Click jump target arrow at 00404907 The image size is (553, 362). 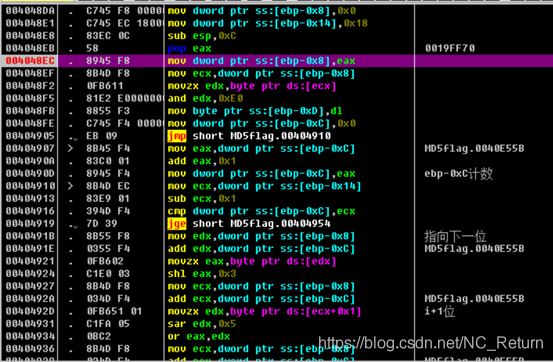coord(71,149)
